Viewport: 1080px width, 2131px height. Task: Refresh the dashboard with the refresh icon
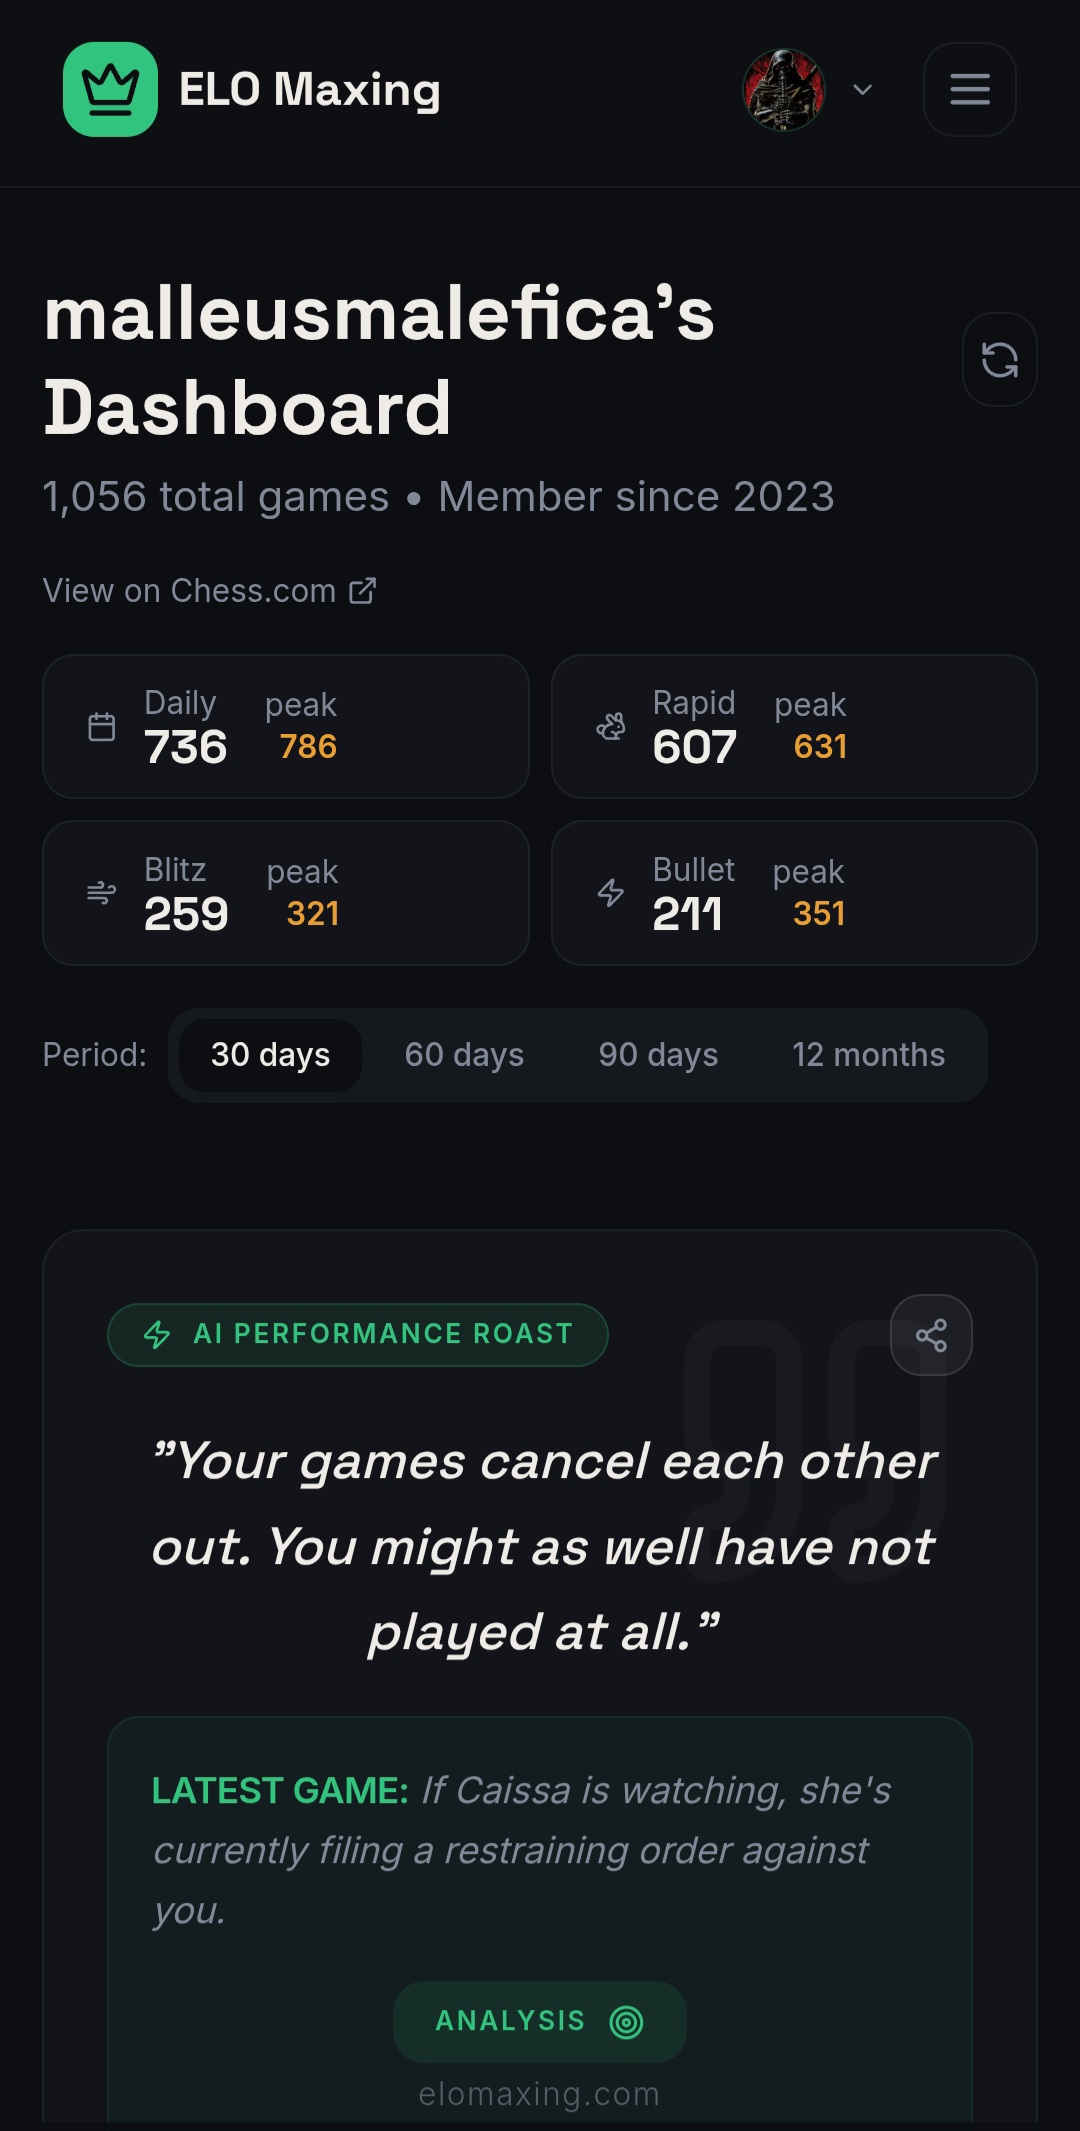pyautogui.click(x=999, y=359)
